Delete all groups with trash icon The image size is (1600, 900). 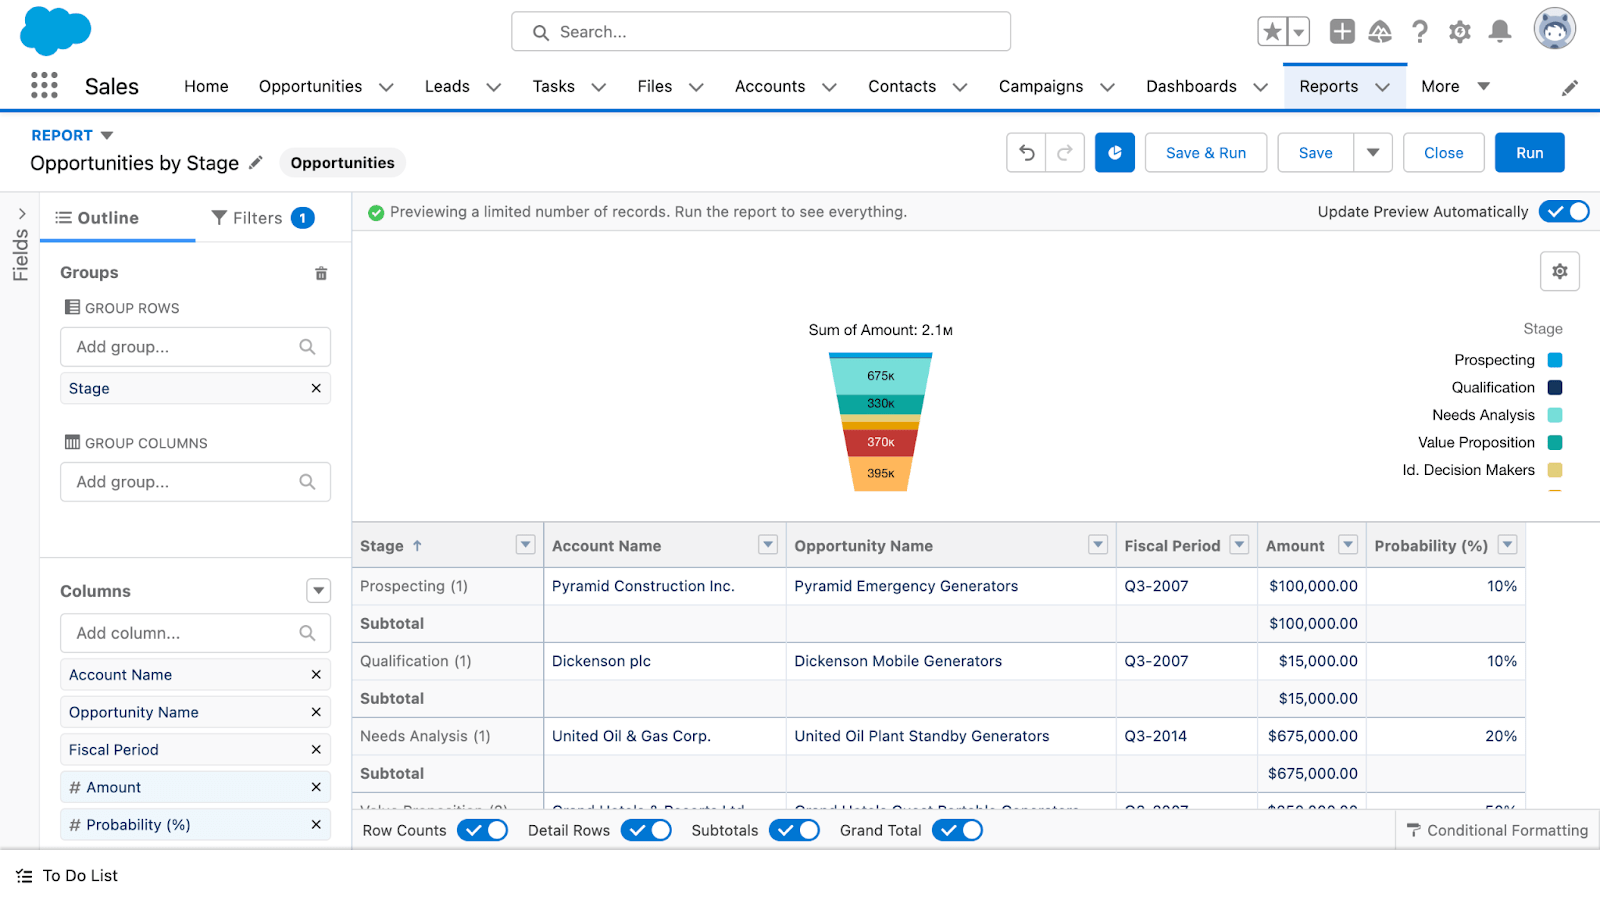[x=321, y=273]
